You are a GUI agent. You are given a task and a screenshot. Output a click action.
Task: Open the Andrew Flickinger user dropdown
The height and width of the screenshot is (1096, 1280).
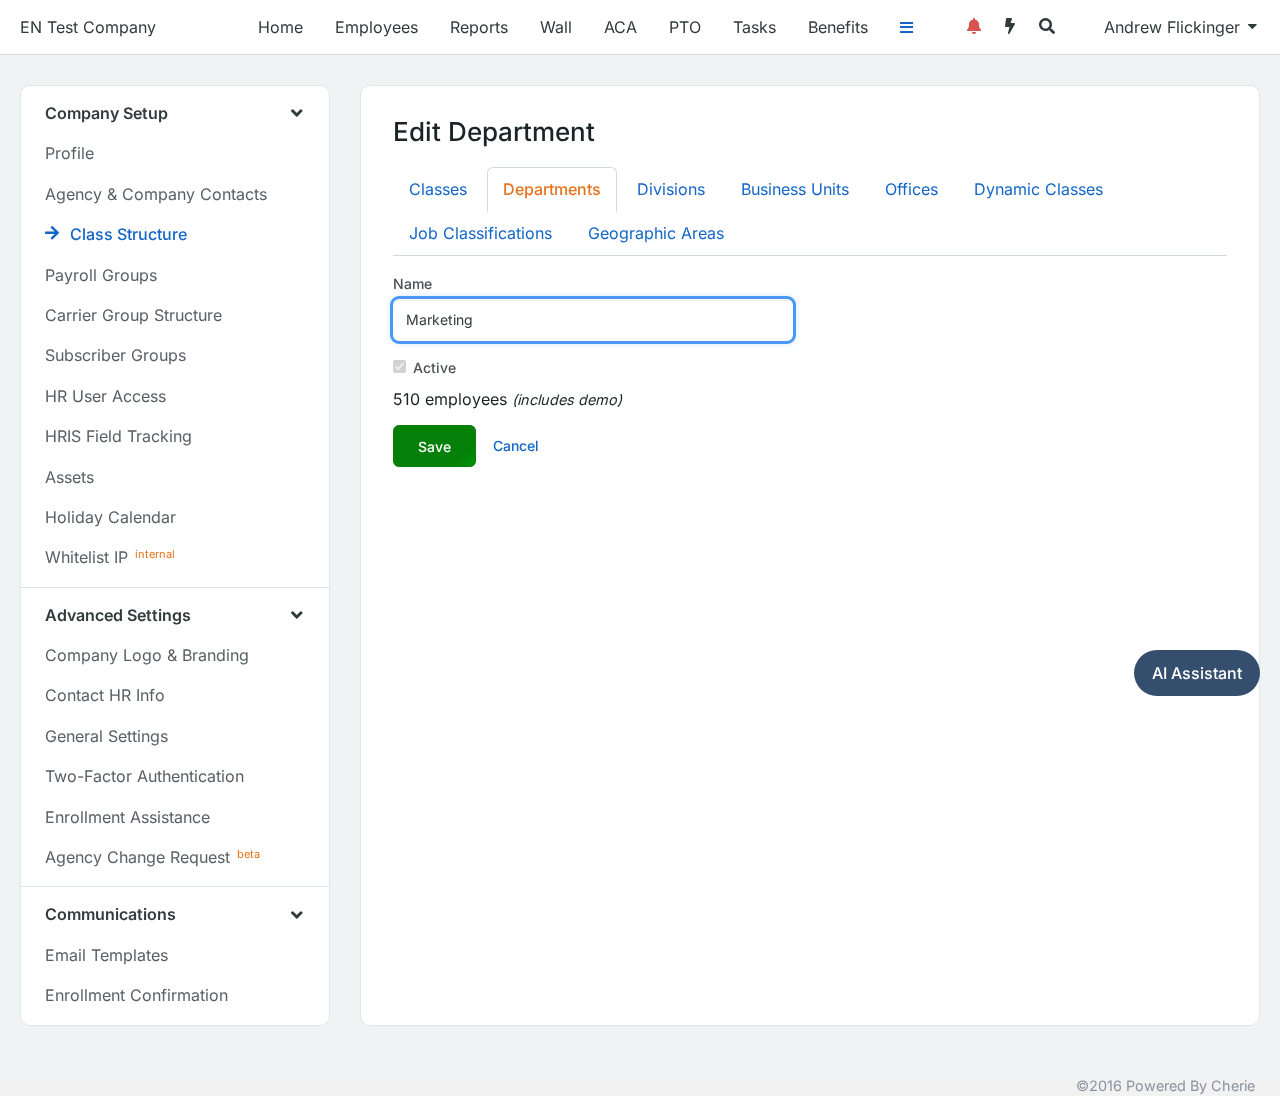point(1180,27)
